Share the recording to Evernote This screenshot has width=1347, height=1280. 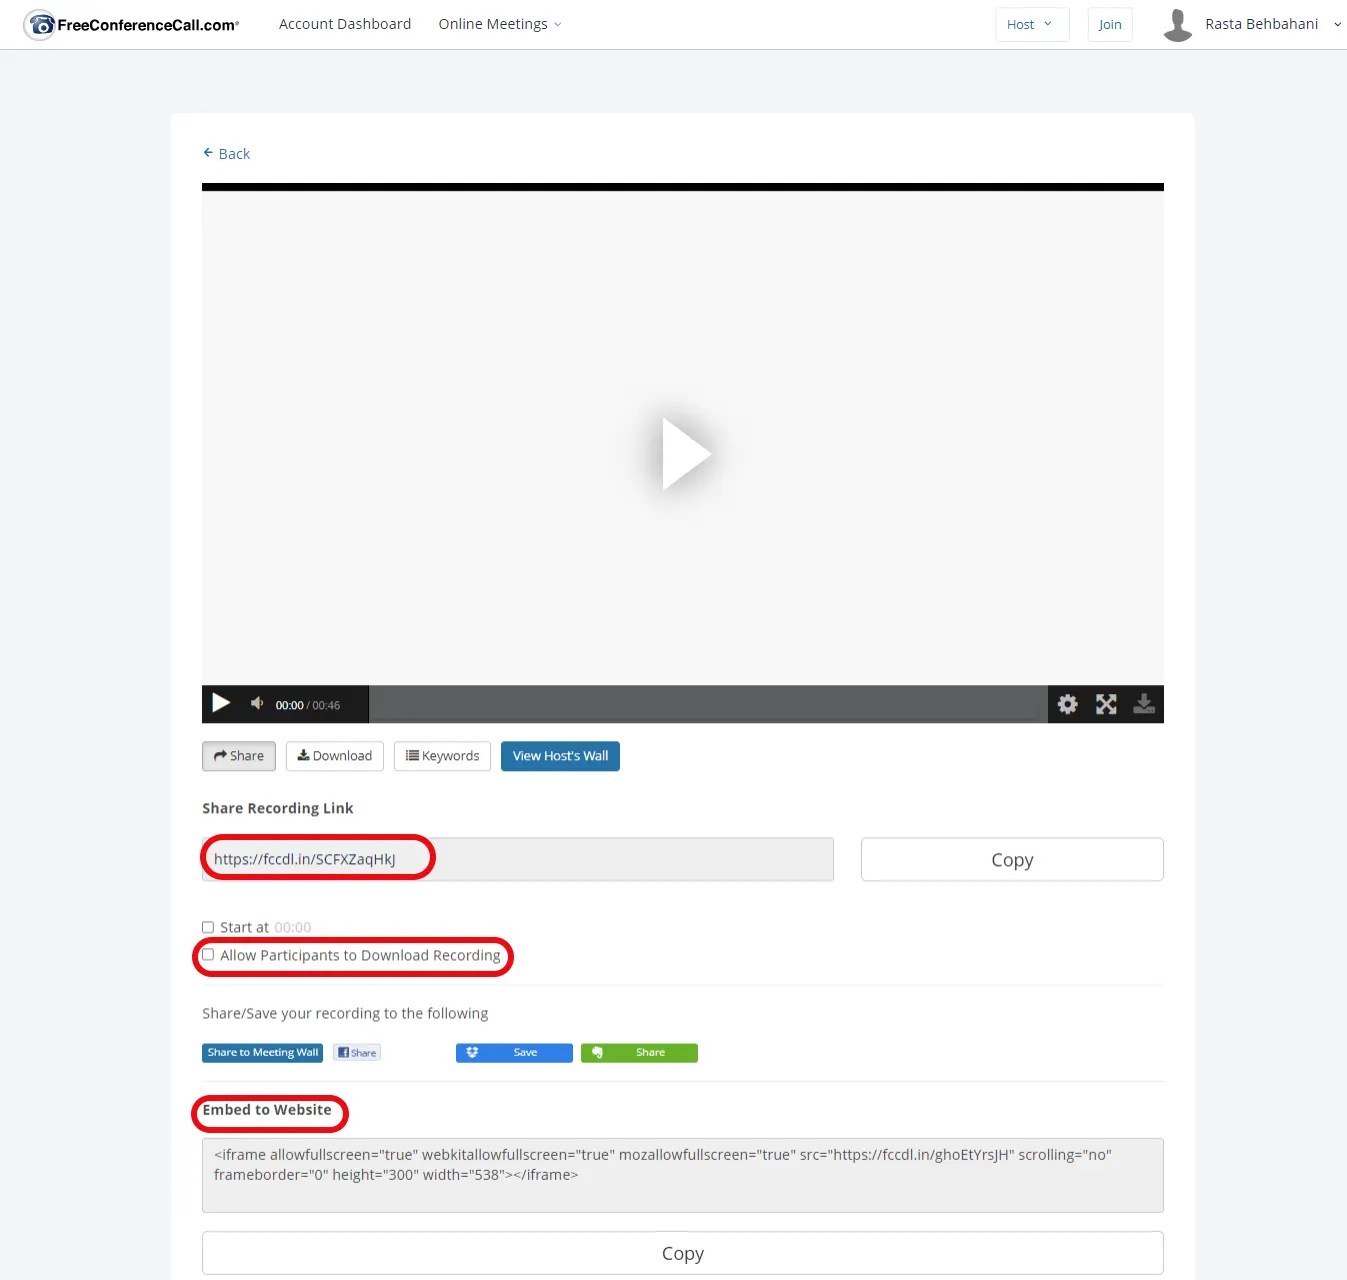tap(639, 1052)
